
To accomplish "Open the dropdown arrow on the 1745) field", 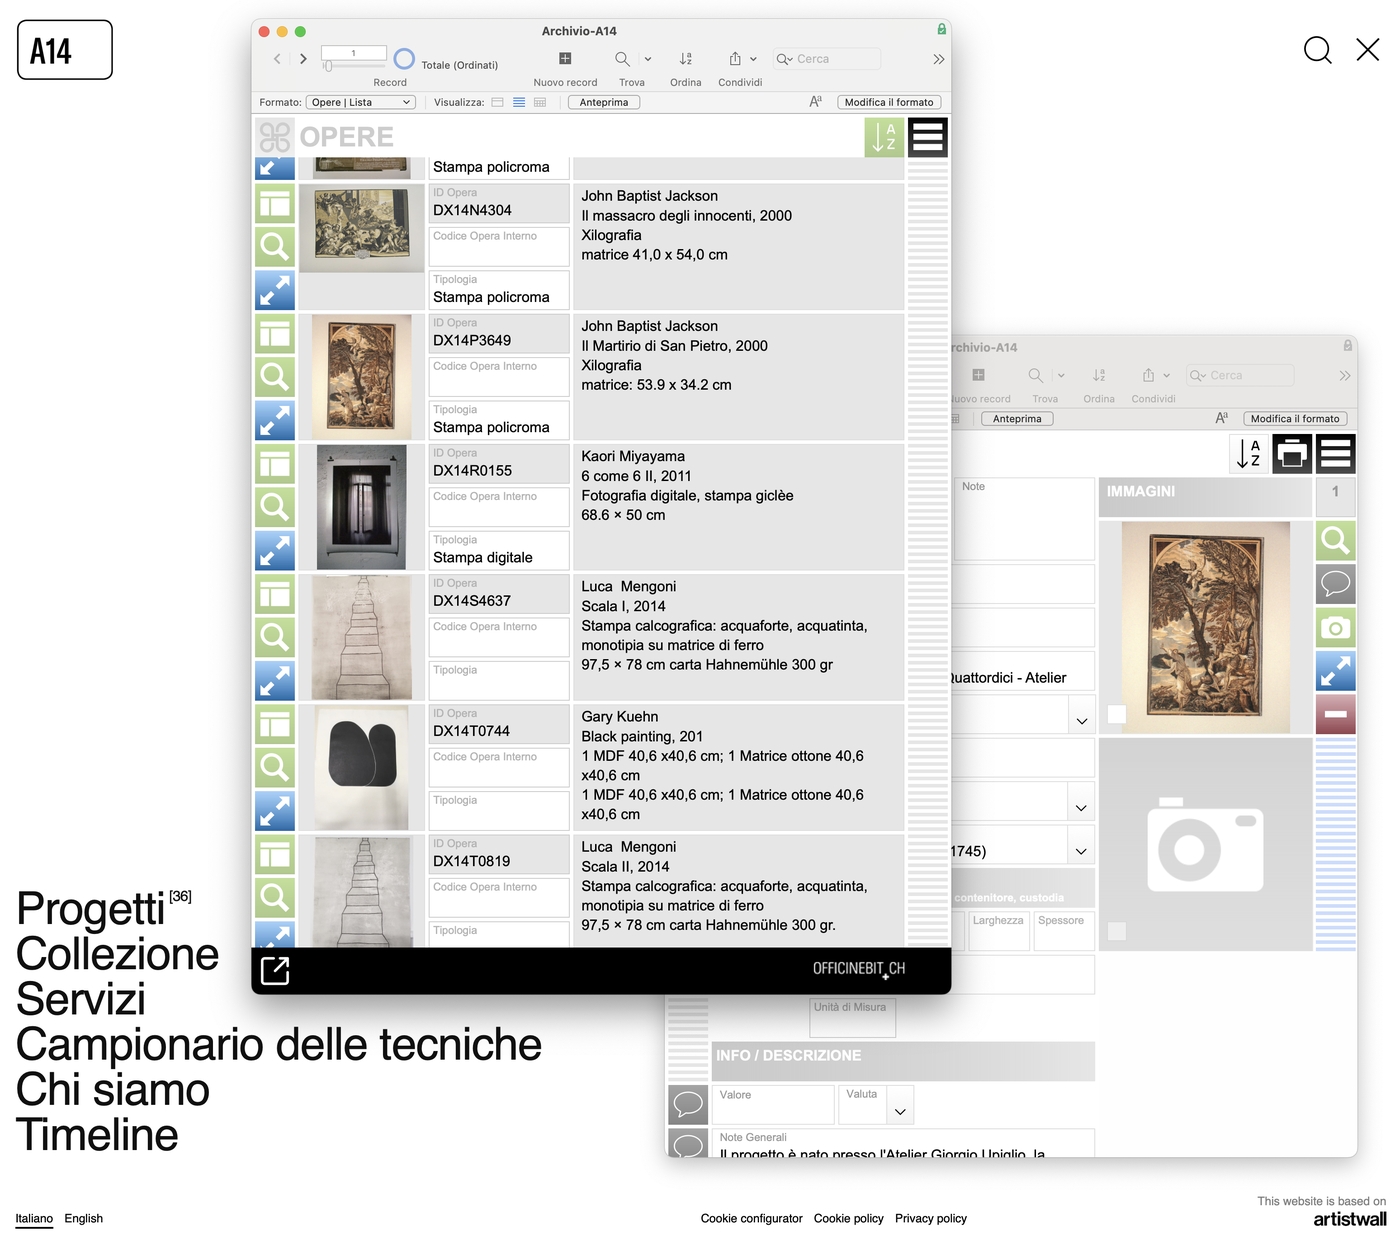I will (1081, 851).
